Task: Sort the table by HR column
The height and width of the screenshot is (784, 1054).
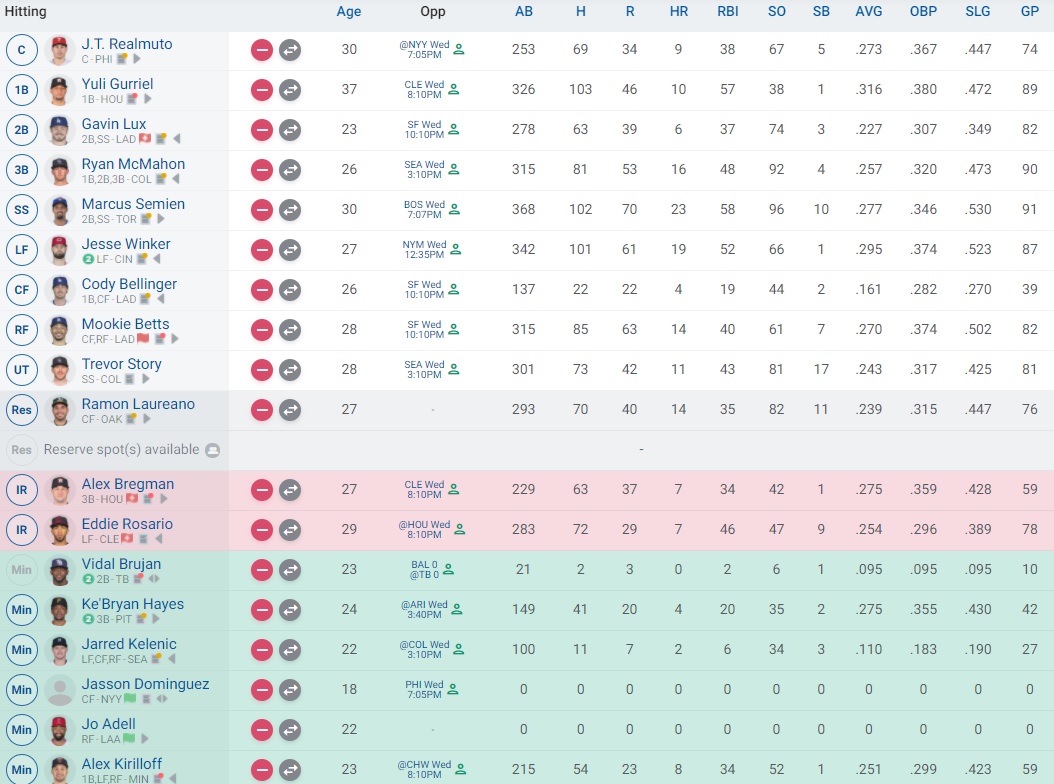Action: click(x=678, y=12)
